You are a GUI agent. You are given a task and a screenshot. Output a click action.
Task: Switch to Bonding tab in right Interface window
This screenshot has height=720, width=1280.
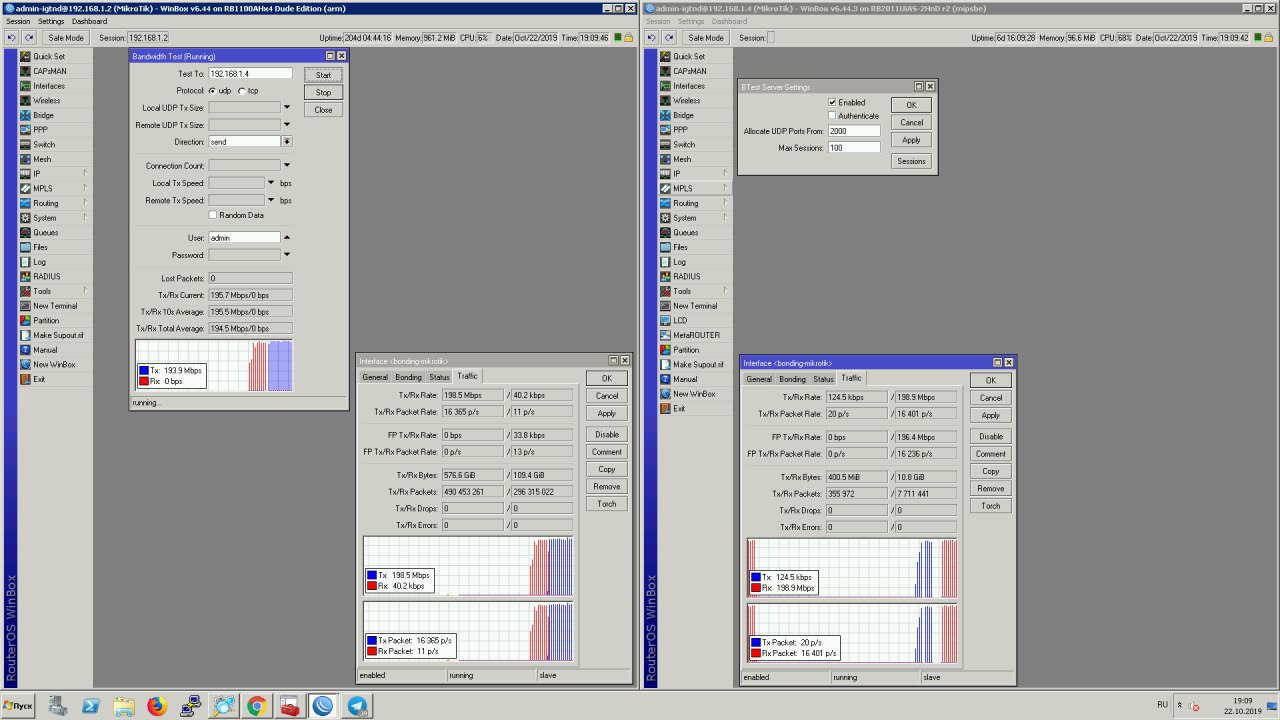click(x=792, y=379)
